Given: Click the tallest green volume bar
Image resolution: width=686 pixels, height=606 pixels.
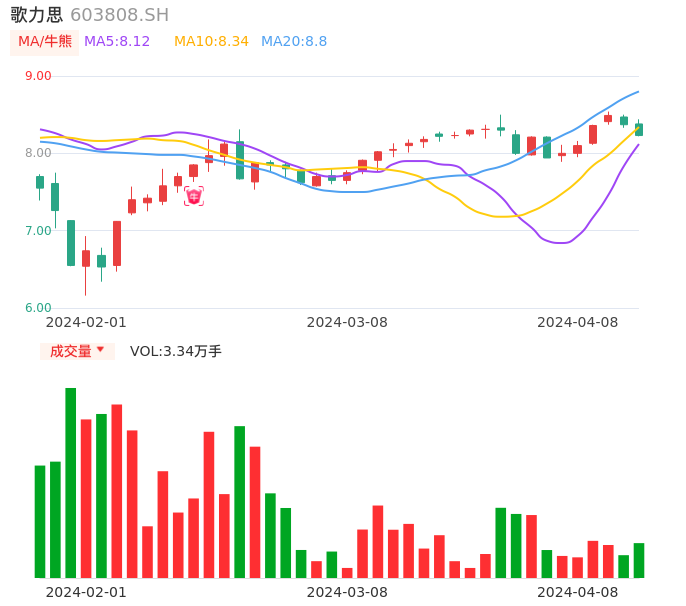Looking at the screenshot, I should click(x=71, y=482).
